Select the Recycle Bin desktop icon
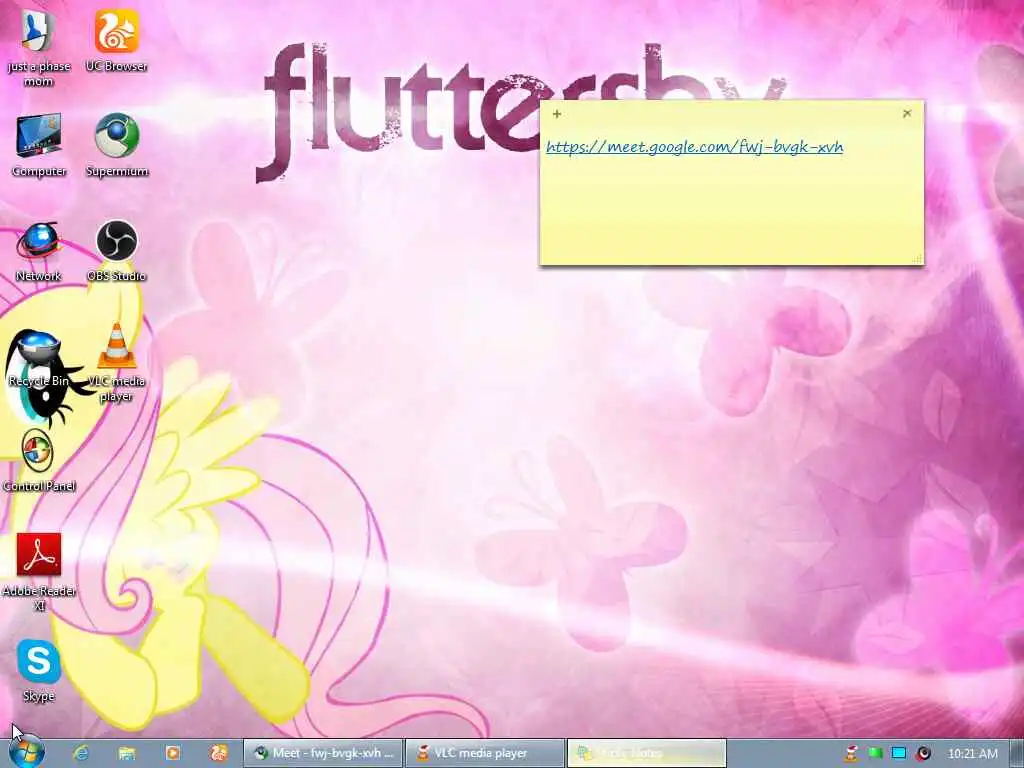 [39, 358]
